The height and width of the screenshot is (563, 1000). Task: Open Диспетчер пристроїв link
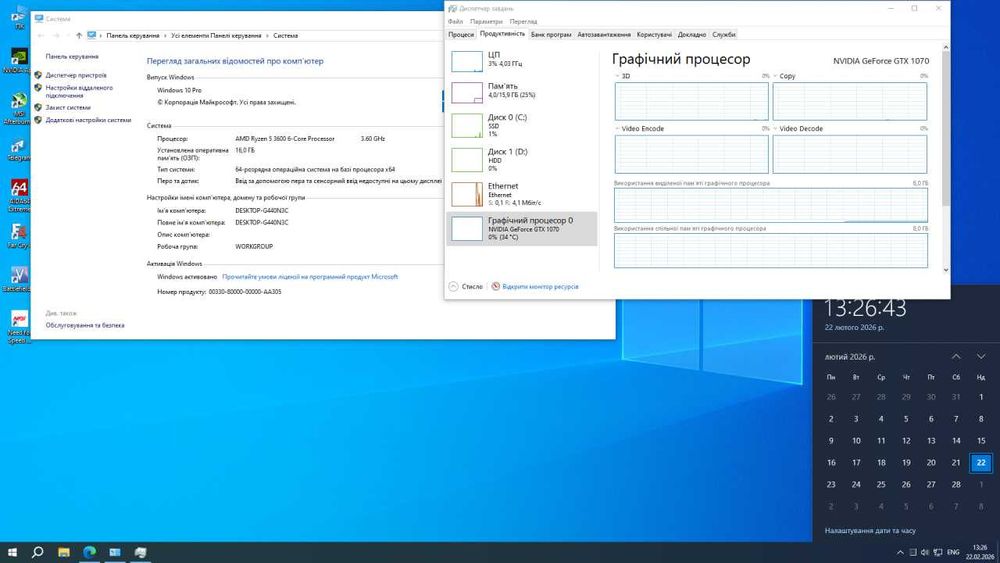point(76,75)
